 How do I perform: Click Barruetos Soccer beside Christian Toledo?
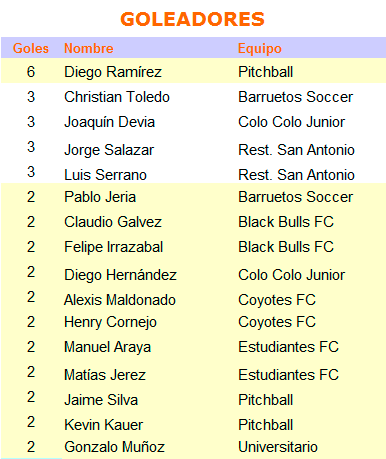tap(295, 97)
